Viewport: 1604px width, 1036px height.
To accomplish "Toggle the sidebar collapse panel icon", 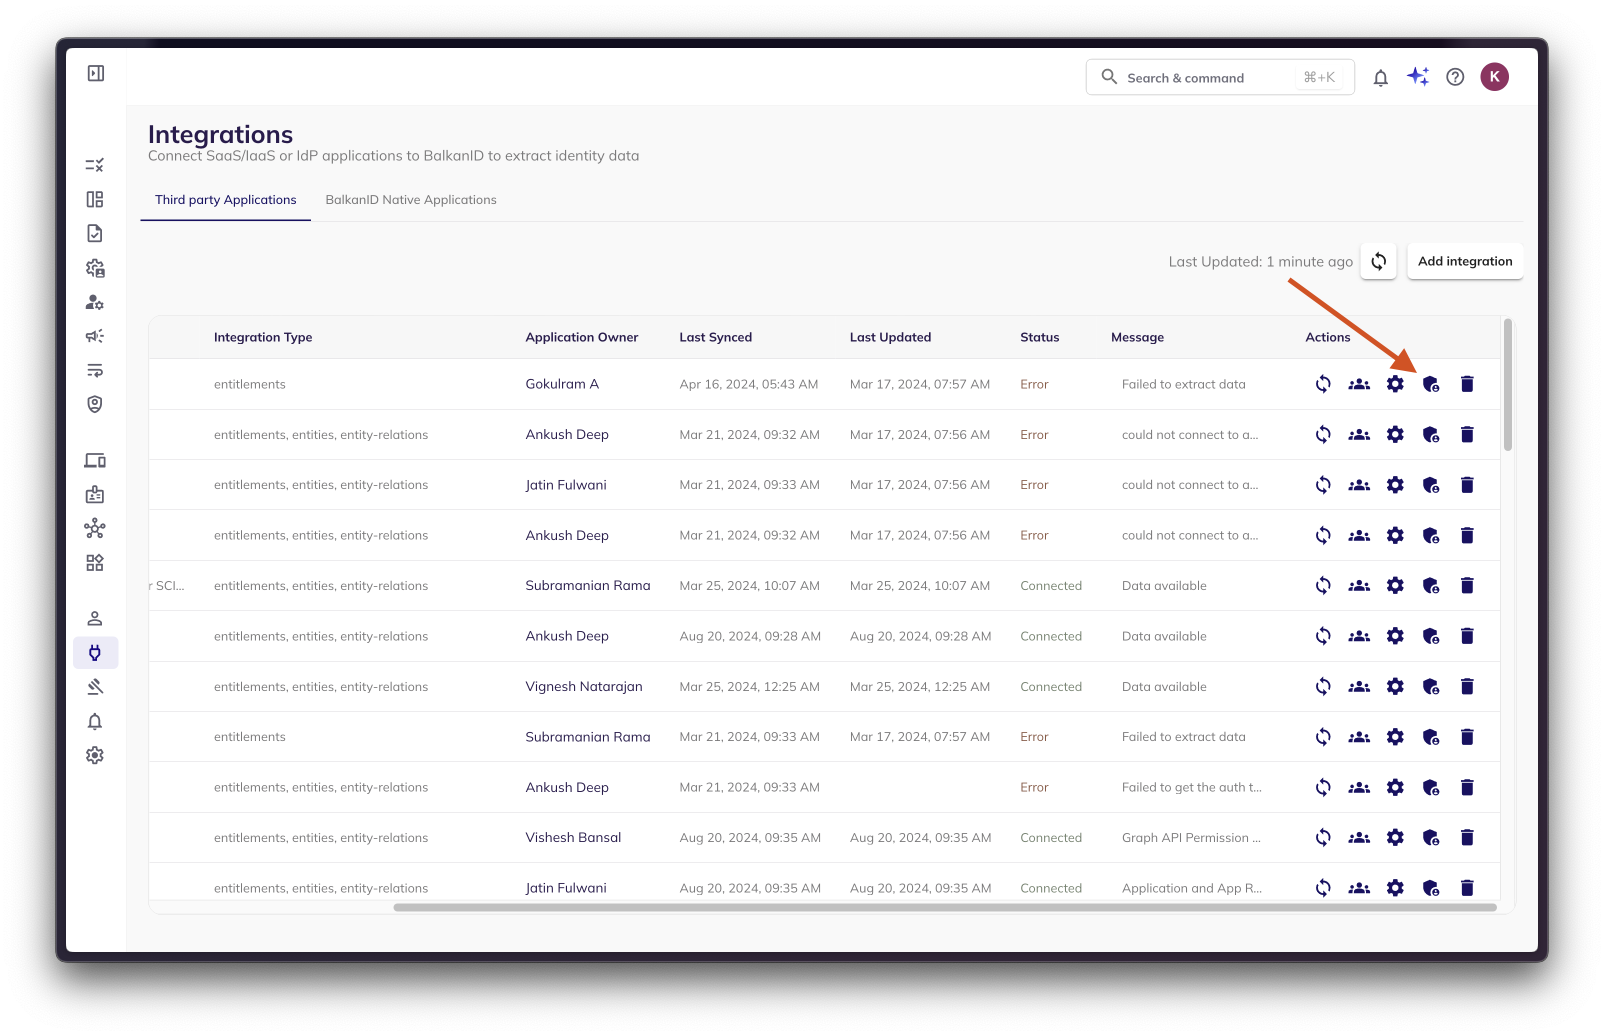I will [96, 73].
